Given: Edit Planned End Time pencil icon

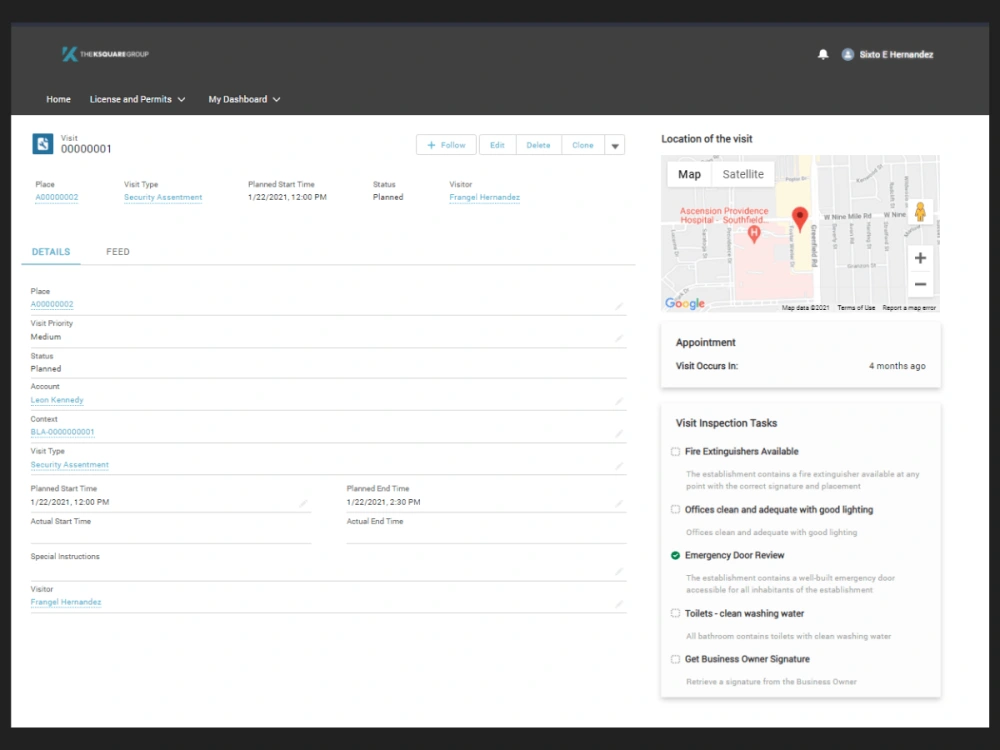Looking at the screenshot, I should 619,504.
